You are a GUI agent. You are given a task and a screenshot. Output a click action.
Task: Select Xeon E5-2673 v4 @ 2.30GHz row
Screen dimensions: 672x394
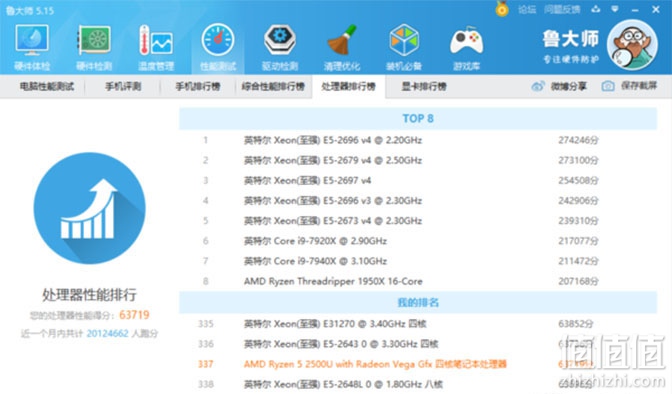click(418, 221)
